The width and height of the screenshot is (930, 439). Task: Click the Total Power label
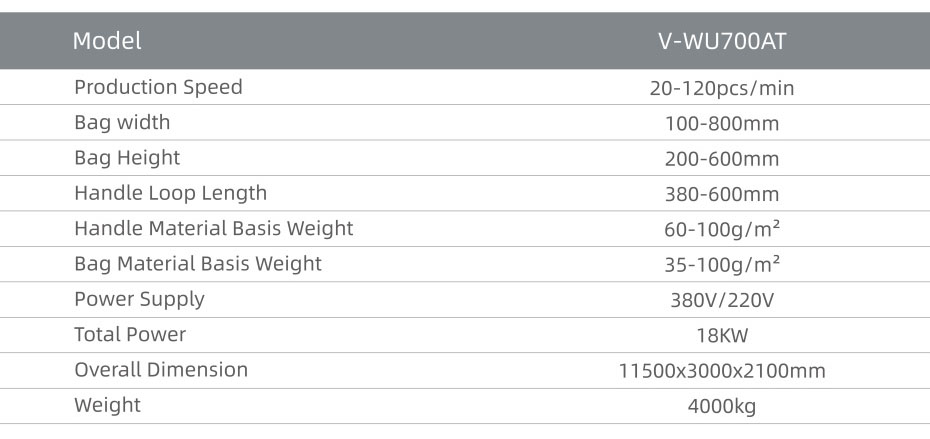130,335
